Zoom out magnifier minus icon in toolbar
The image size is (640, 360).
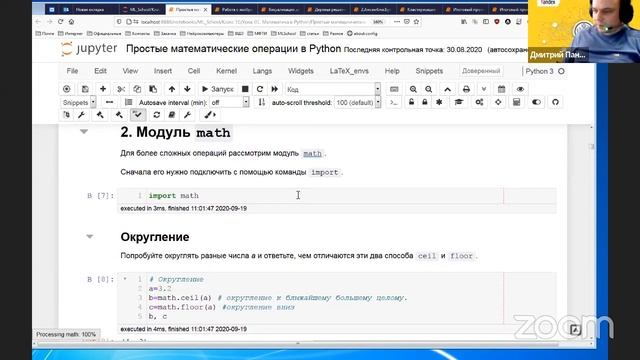429,89
